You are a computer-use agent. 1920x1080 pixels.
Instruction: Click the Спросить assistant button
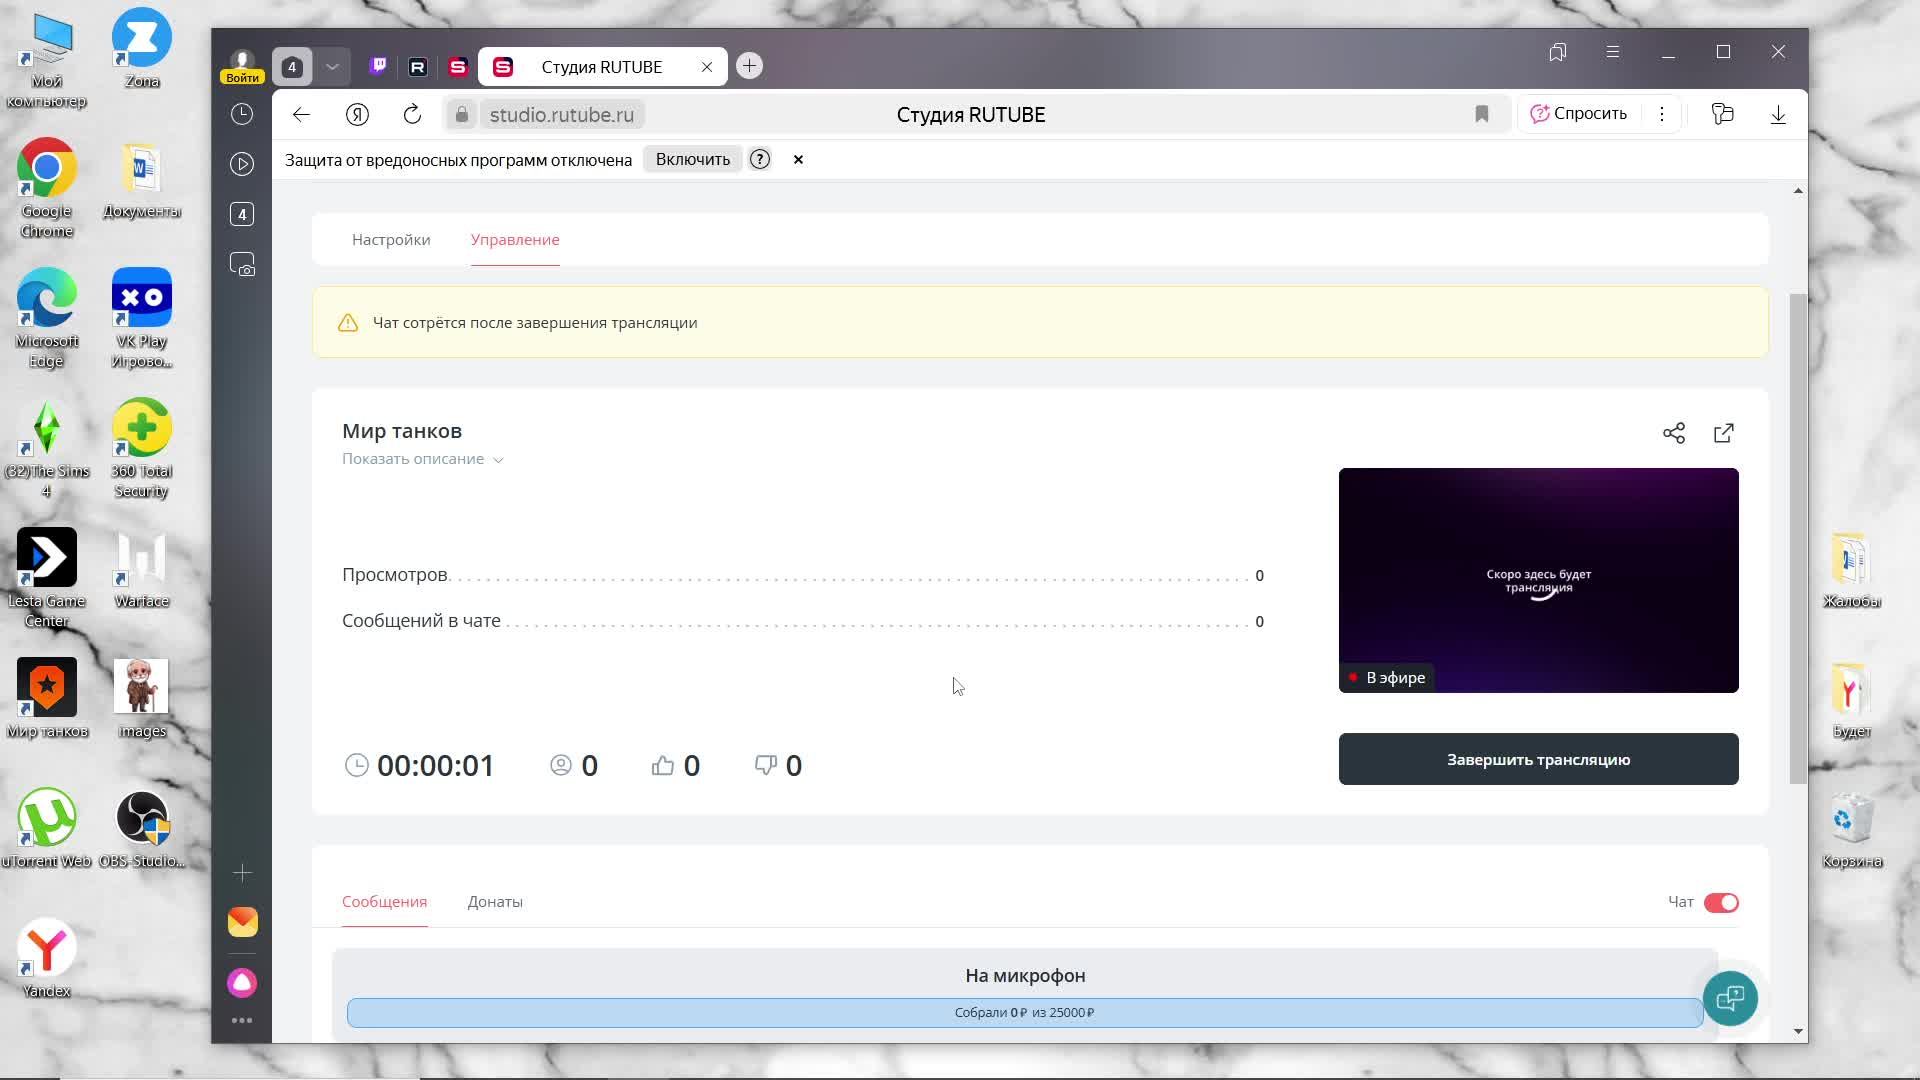pyautogui.click(x=1579, y=114)
